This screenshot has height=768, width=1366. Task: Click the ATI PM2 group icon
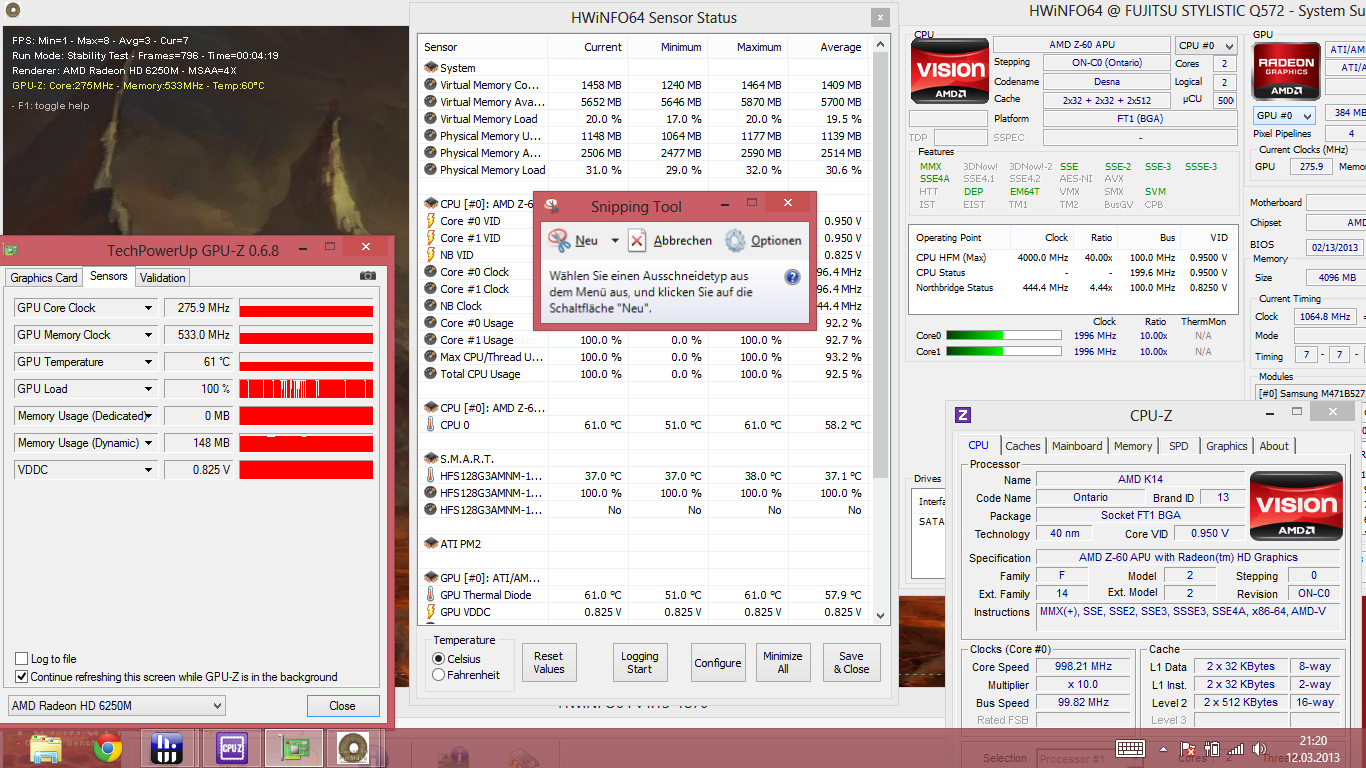point(431,544)
